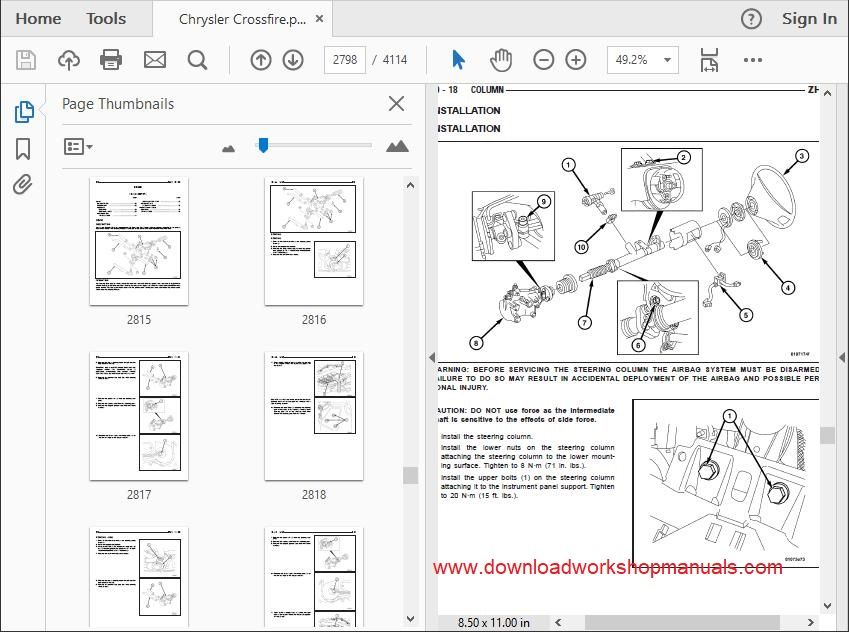
Task: Zoom out with minus icon
Action: point(544,60)
